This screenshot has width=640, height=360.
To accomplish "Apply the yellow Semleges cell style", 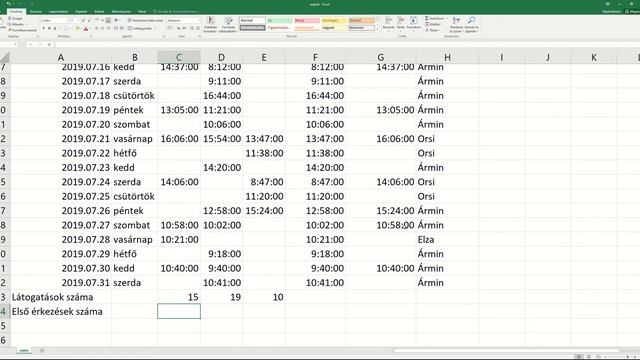I will tap(334, 20).
